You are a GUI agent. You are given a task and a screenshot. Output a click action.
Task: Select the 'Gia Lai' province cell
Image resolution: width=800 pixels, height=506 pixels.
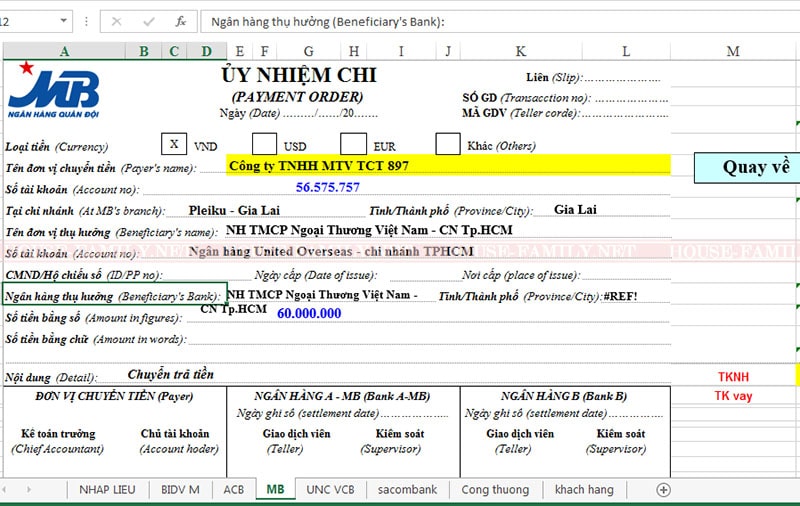point(575,210)
